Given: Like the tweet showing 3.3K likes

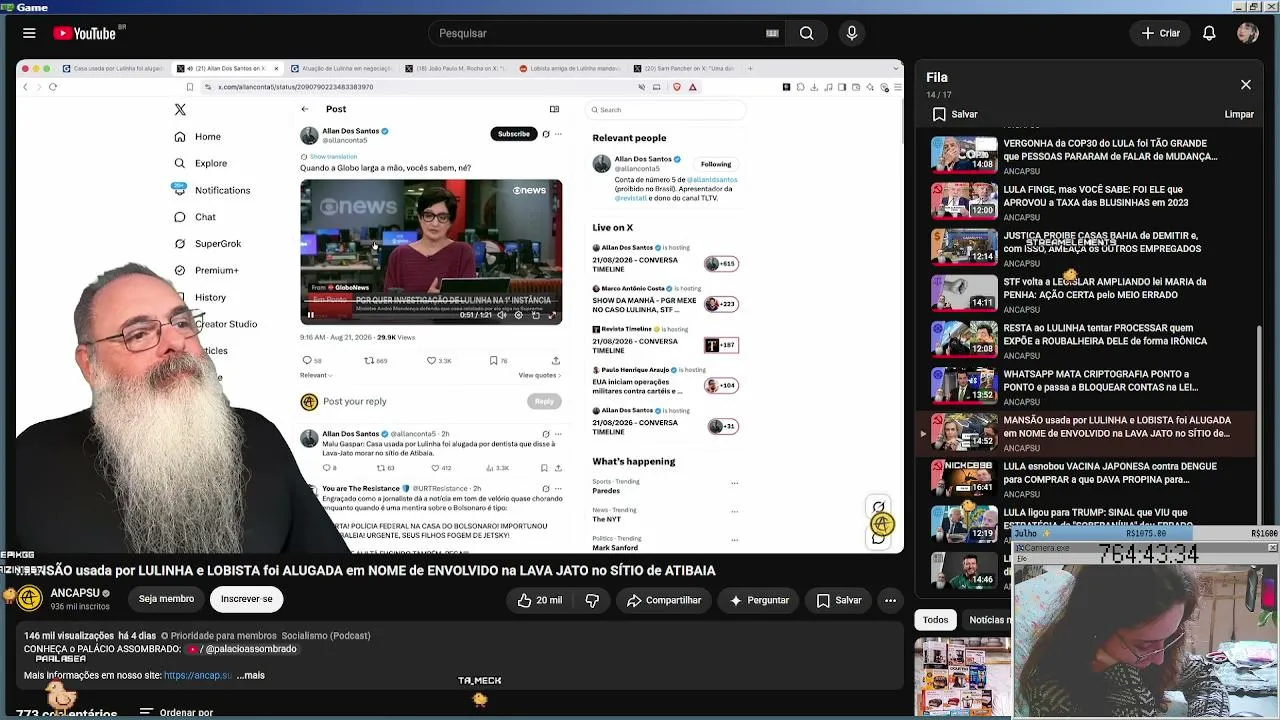Looking at the screenshot, I should [x=439, y=360].
